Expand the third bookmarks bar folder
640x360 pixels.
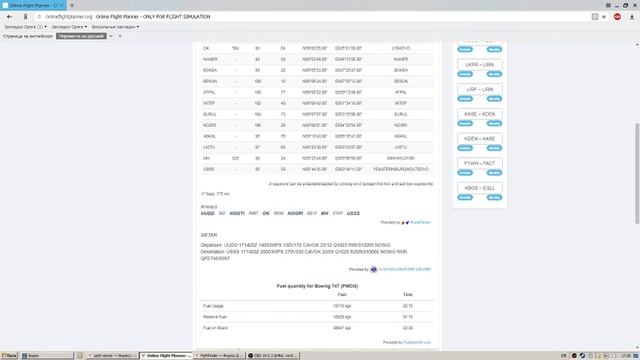tap(115, 27)
